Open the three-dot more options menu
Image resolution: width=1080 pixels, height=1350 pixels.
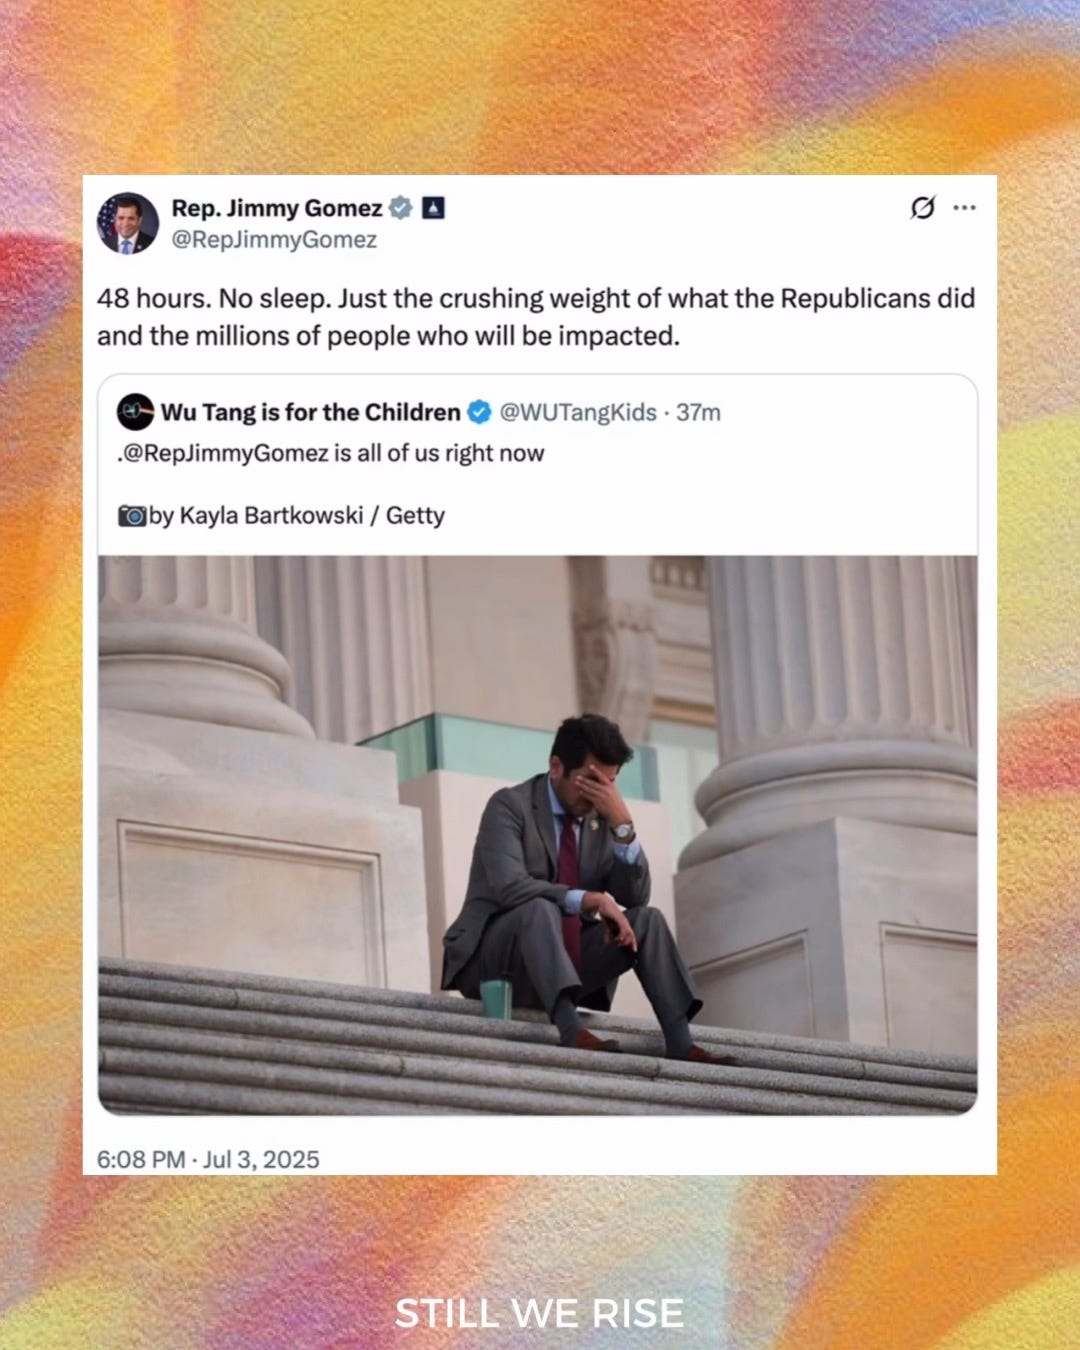click(x=964, y=208)
